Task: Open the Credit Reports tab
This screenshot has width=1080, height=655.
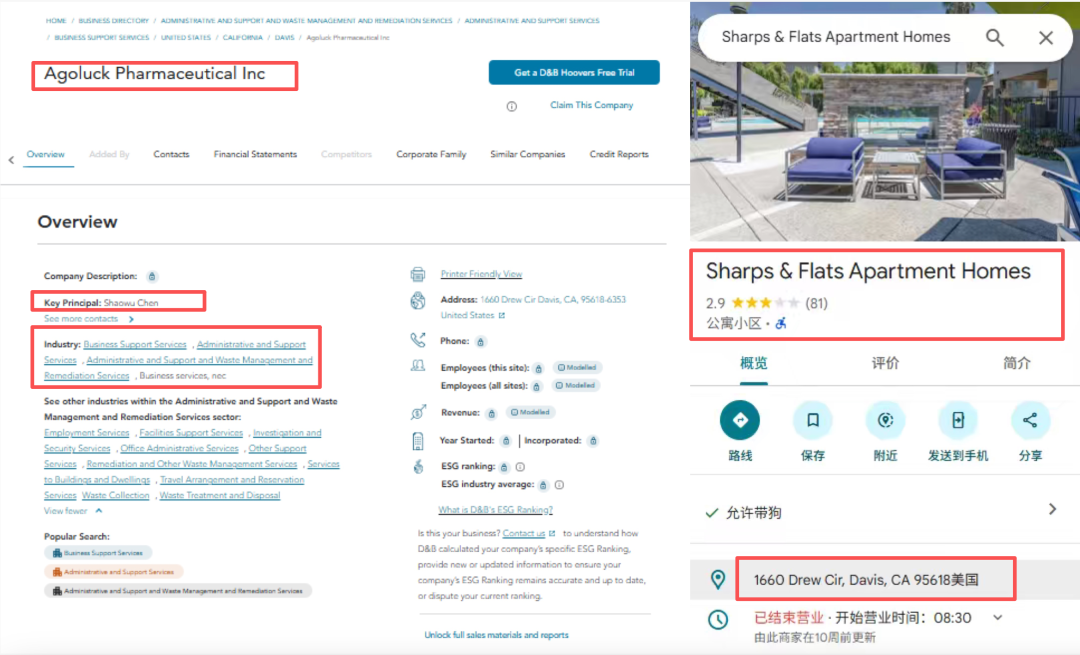Action: [x=619, y=154]
